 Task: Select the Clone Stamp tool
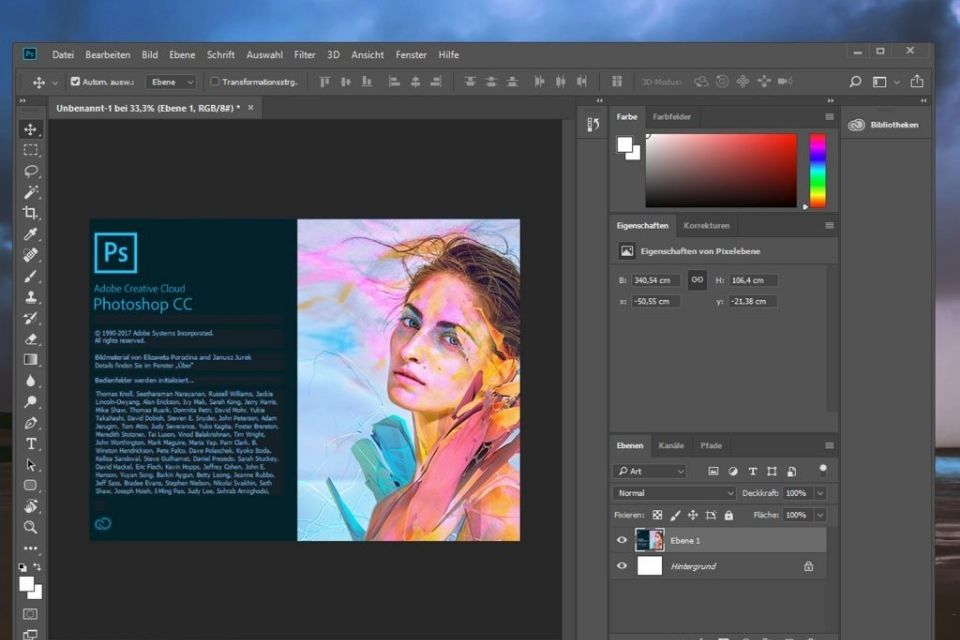coord(30,296)
